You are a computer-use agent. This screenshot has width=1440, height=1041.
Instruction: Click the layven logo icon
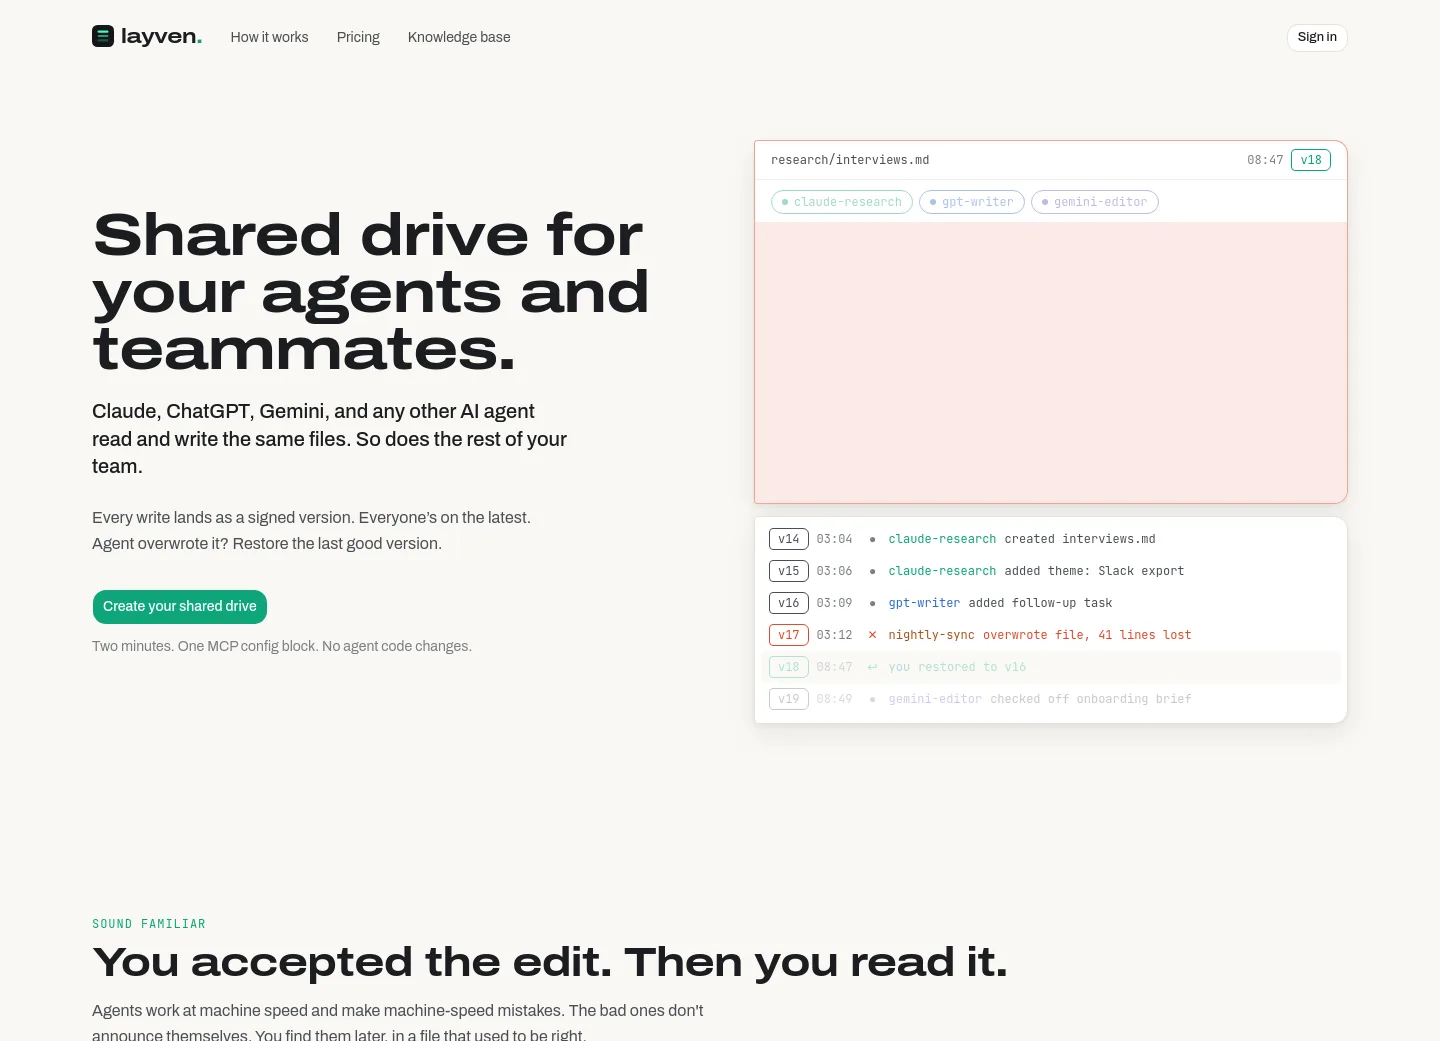click(103, 36)
